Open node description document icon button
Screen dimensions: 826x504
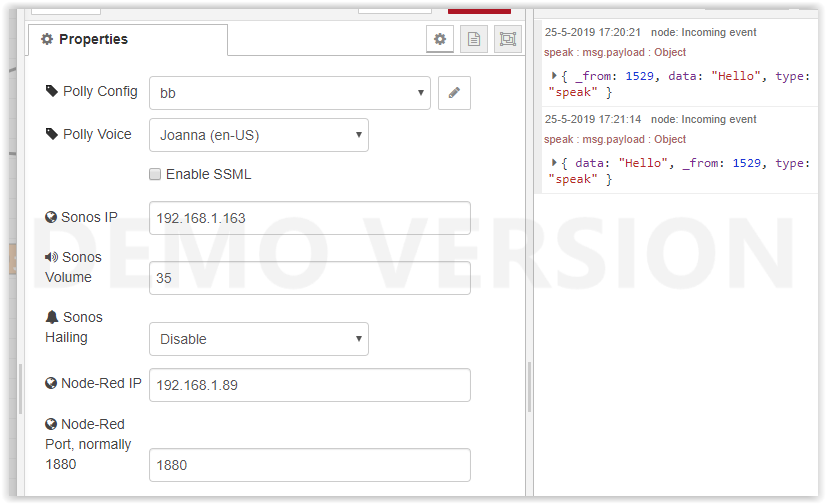[x=474, y=39]
